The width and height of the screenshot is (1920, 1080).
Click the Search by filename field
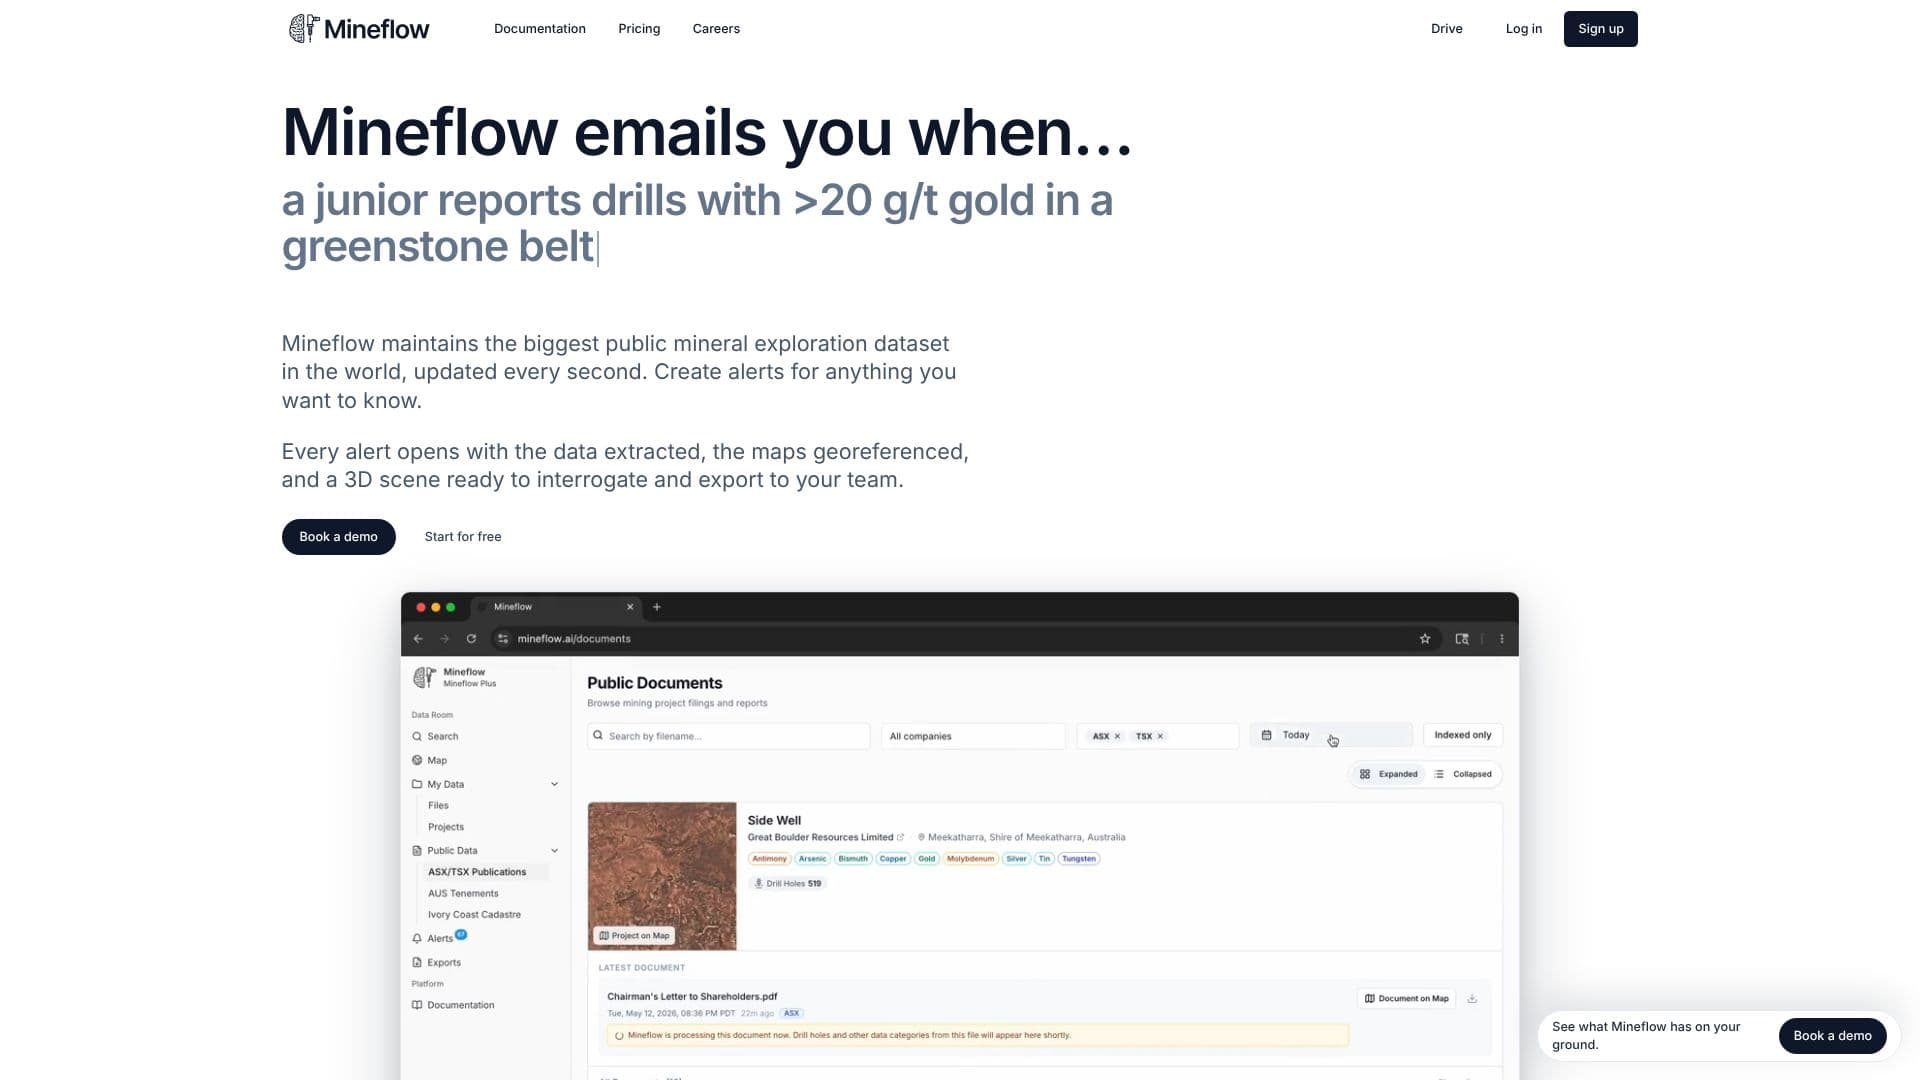coord(728,736)
